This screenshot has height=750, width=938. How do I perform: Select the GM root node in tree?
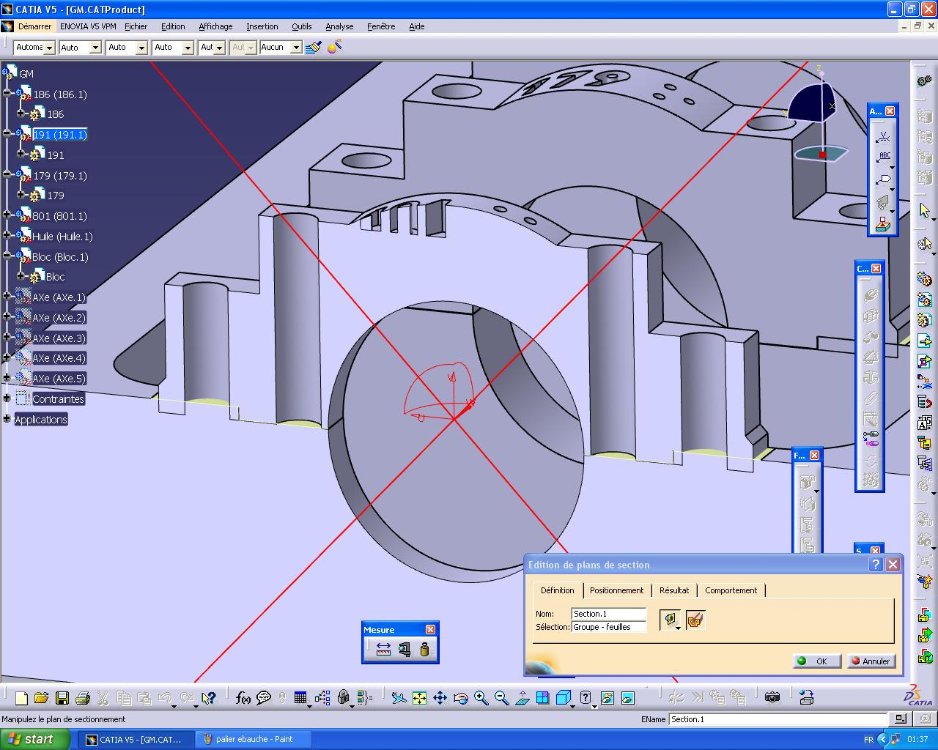pos(26,74)
